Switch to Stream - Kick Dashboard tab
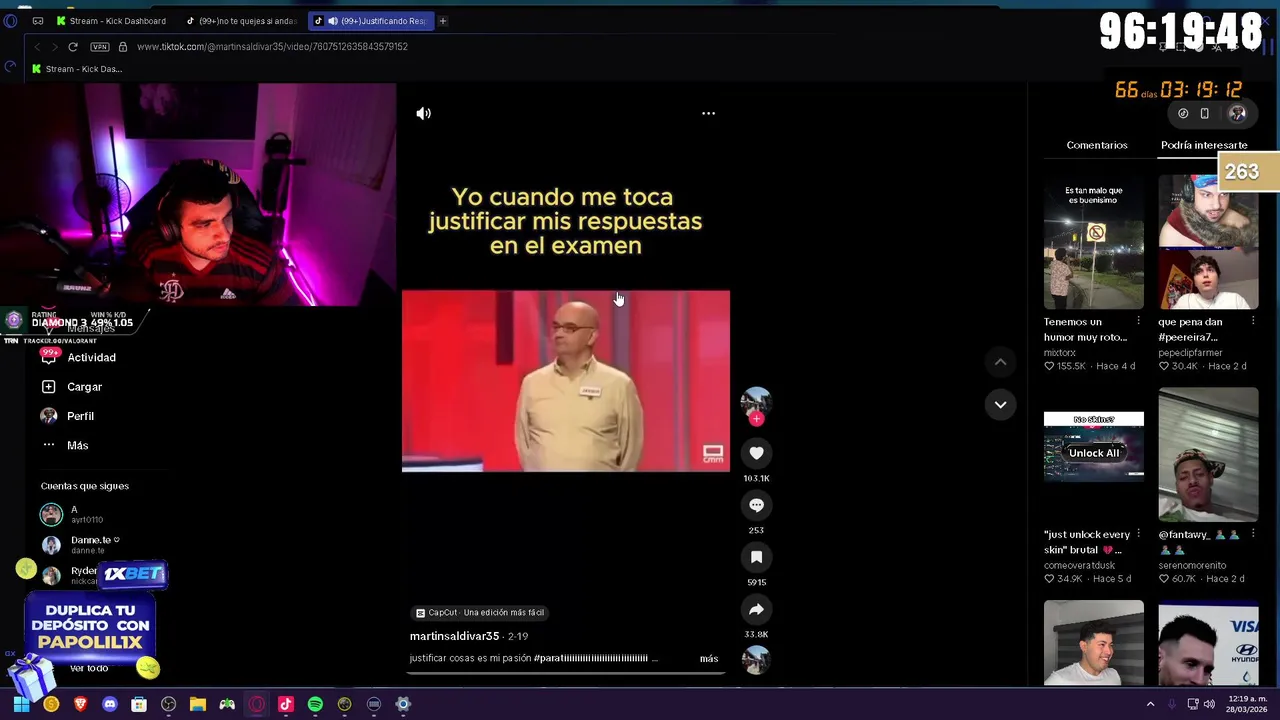Image resolution: width=1280 pixels, height=720 pixels. coord(111,20)
